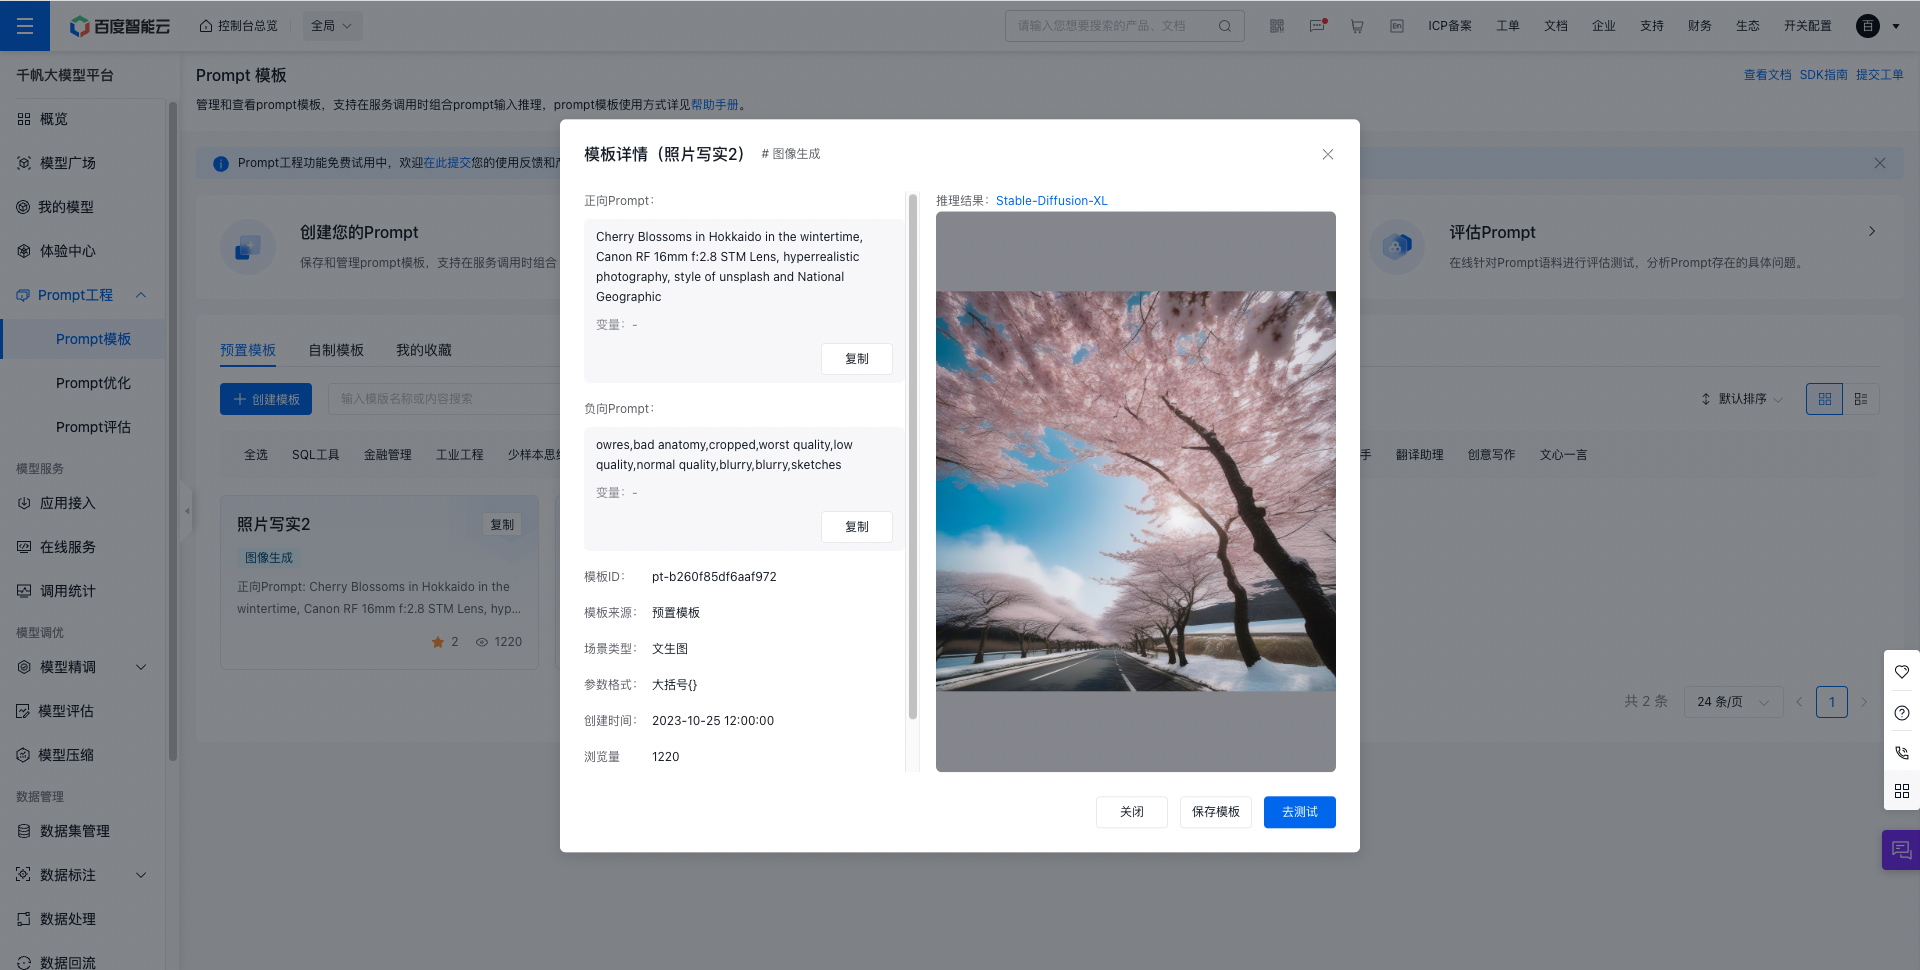Open the 默认排序 sort dropdown

click(x=1742, y=399)
